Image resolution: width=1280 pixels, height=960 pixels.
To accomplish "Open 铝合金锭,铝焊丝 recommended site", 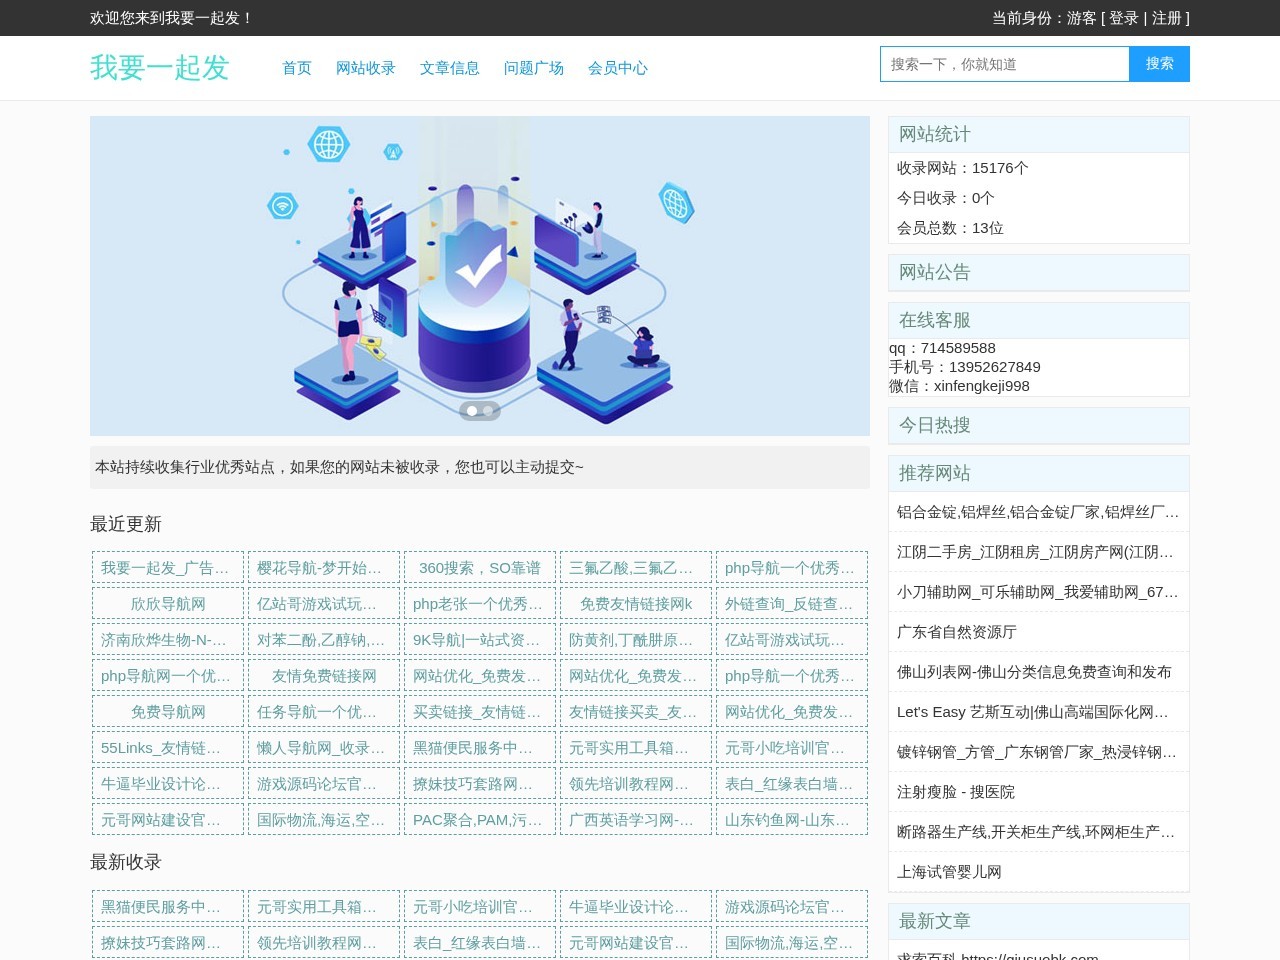I will click(x=1039, y=512).
